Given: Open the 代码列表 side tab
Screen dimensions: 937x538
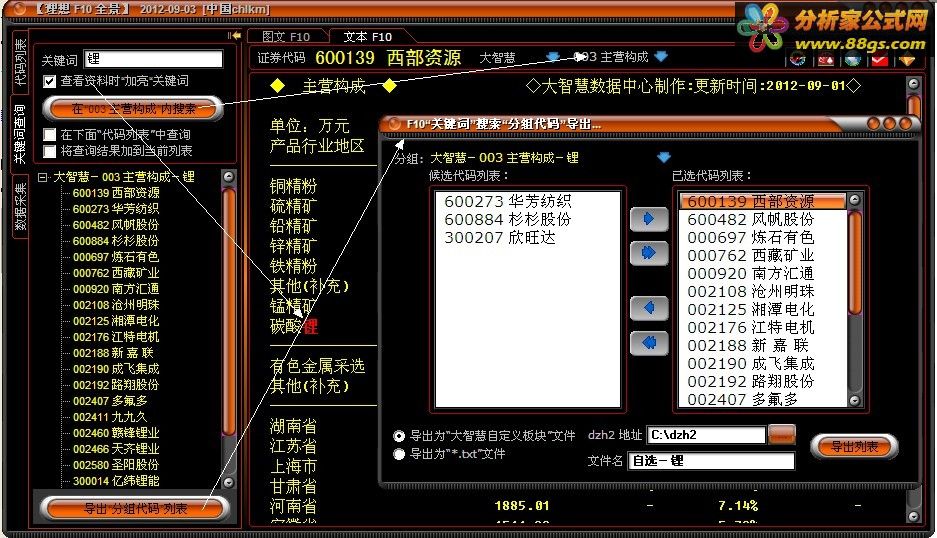Looking at the screenshot, I should 21,63.
